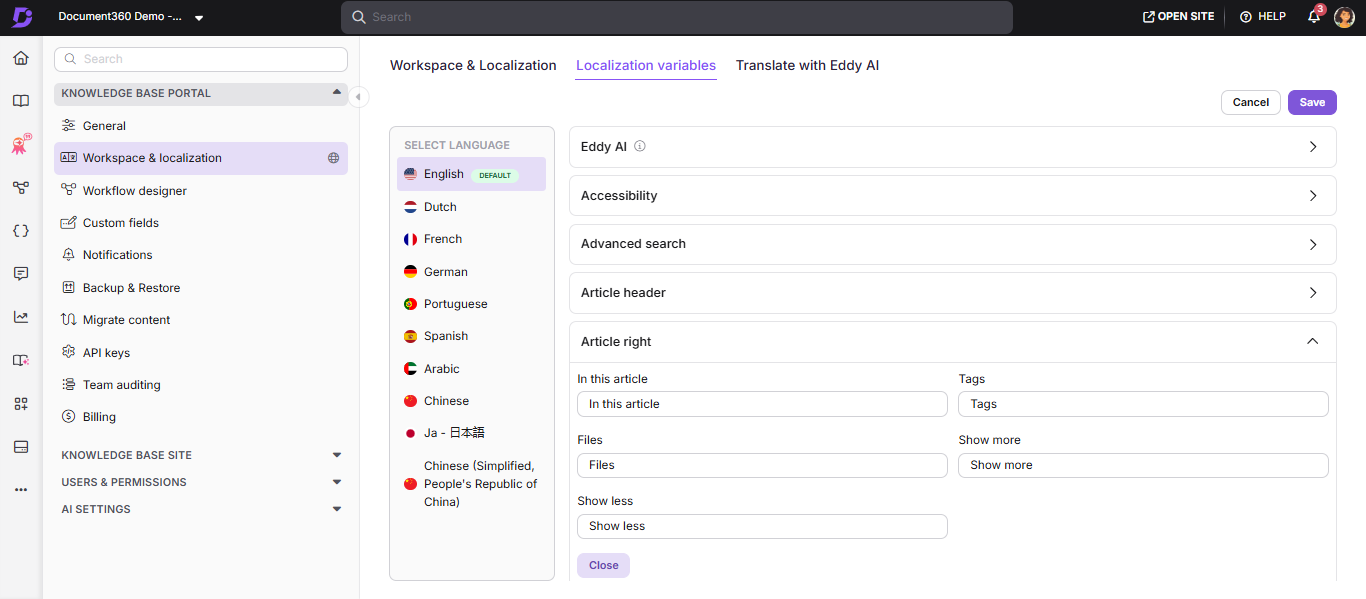This screenshot has width=1366, height=599.
Task: Open the Extensions grid icon in left rail
Action: pos(21,403)
